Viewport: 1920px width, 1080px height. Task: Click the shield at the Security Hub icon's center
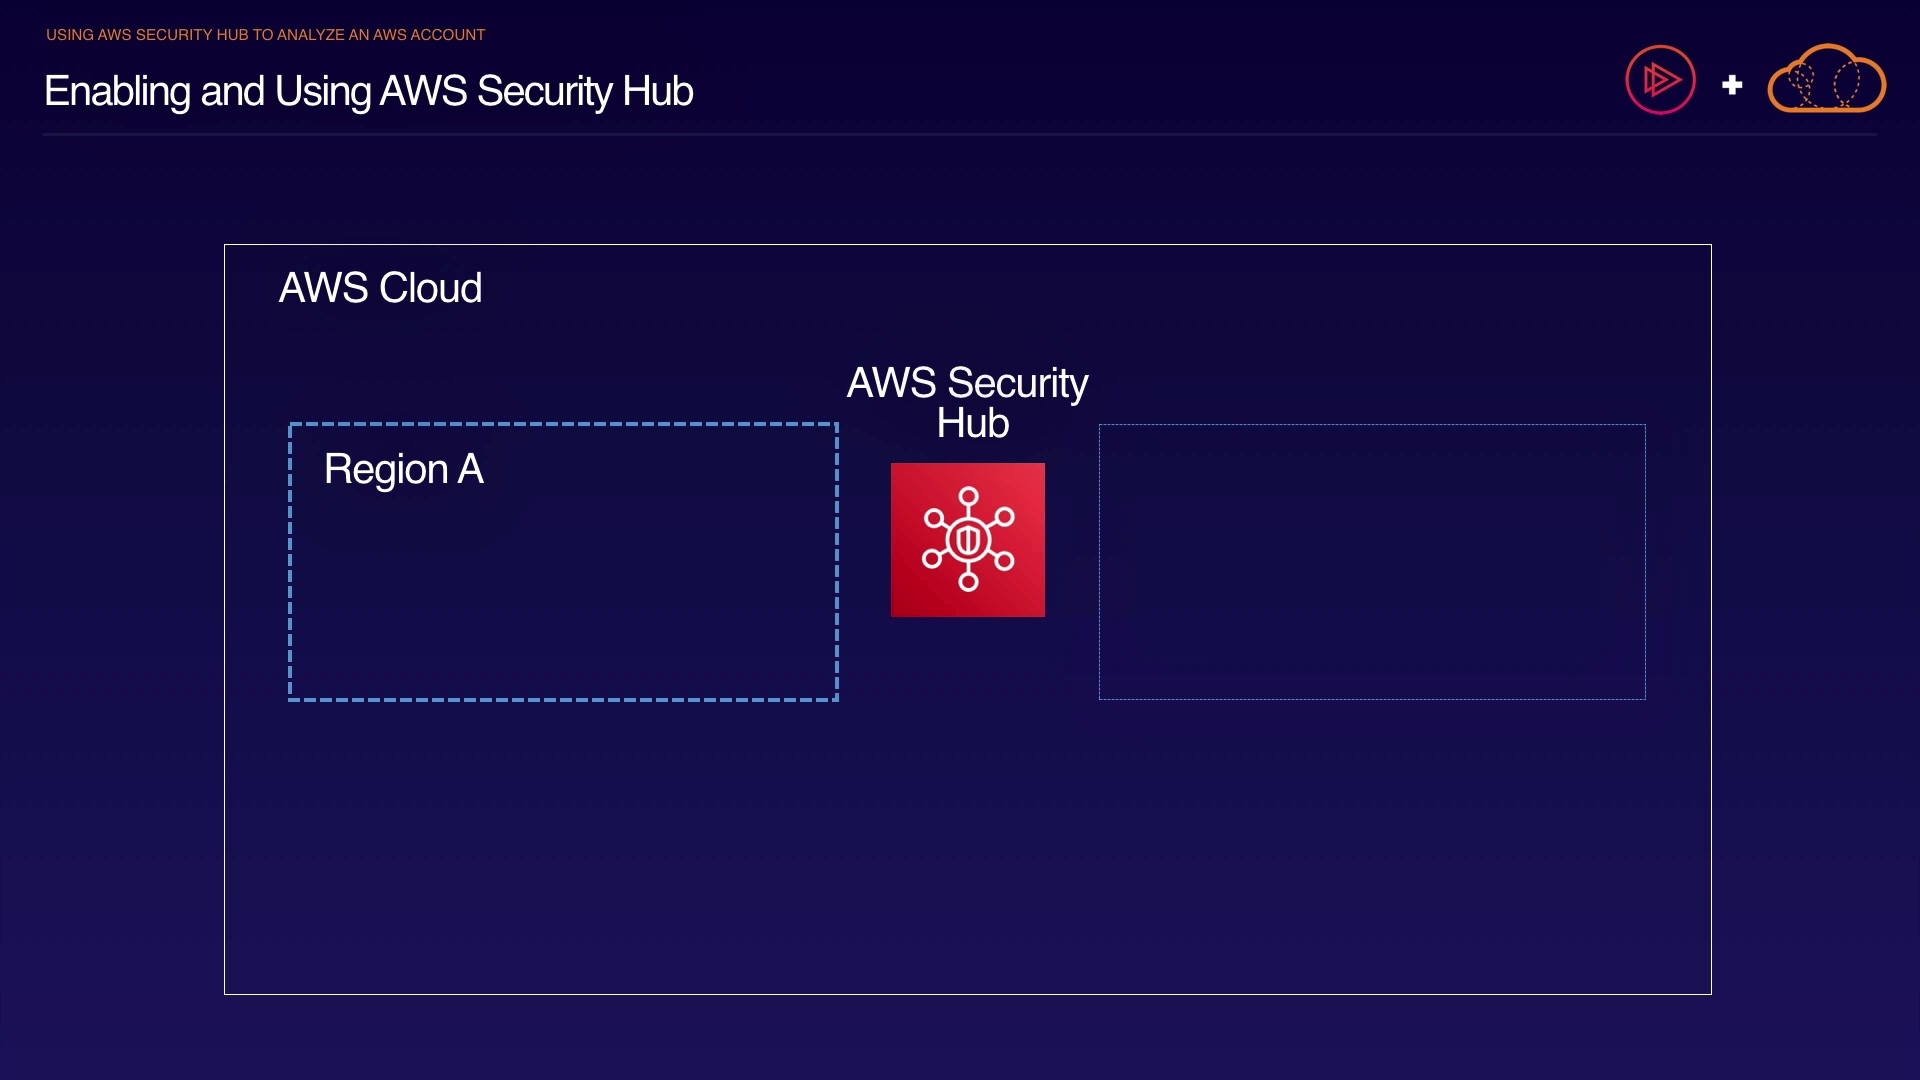(968, 541)
